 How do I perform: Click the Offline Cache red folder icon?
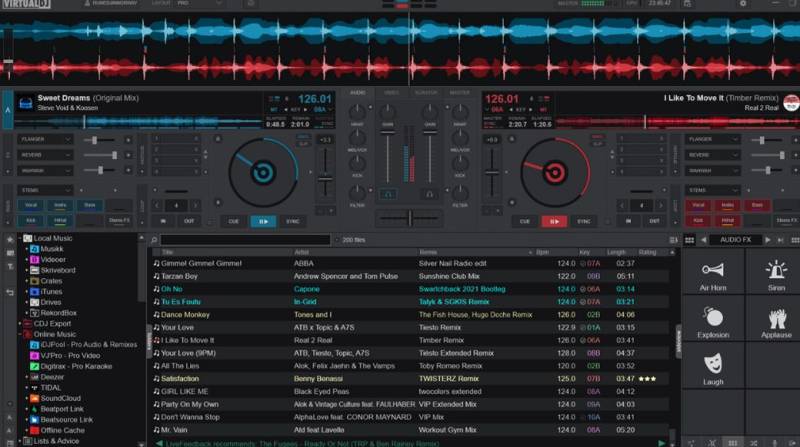point(35,430)
